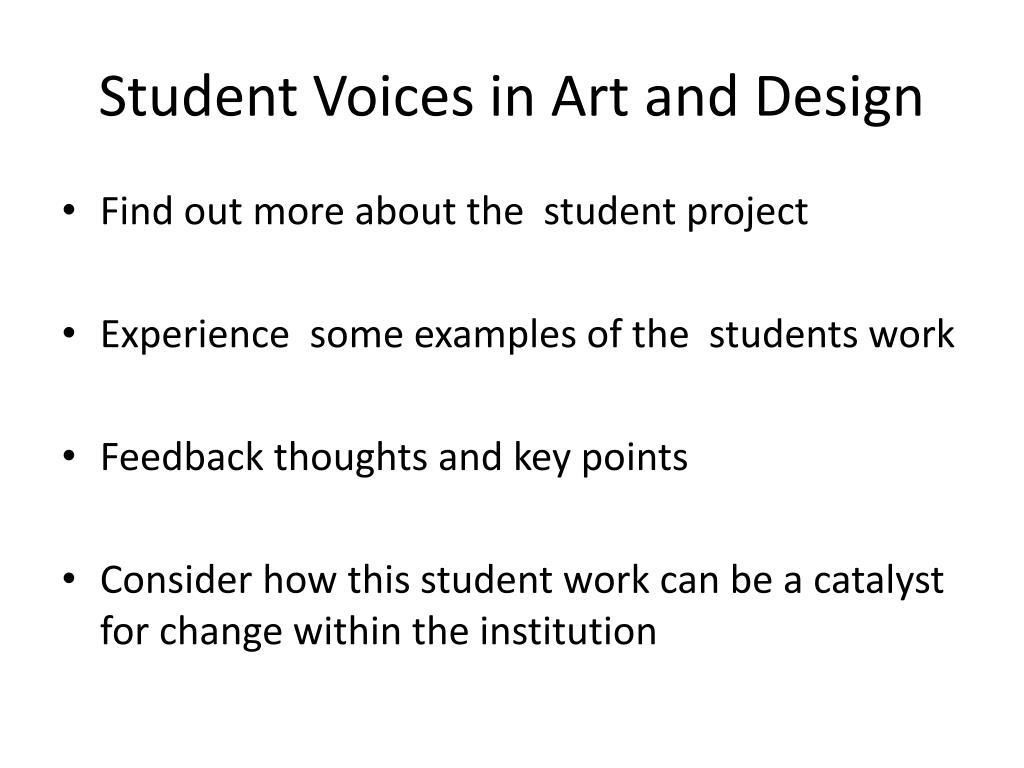Click the line 'for change within the institution'

378,632
